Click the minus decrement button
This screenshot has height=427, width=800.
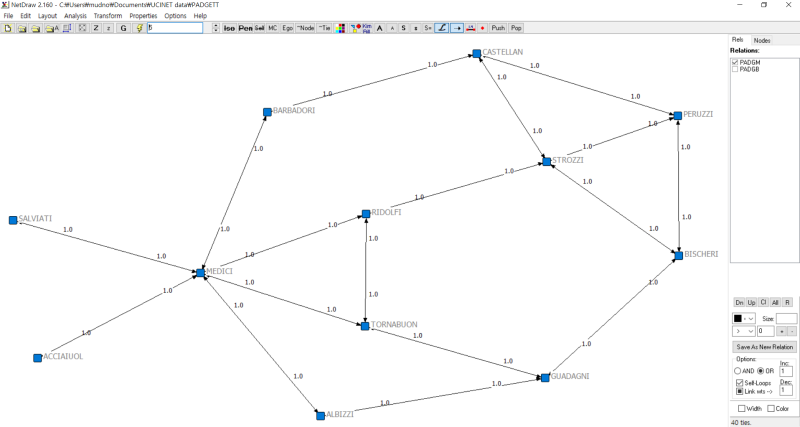(x=792, y=331)
